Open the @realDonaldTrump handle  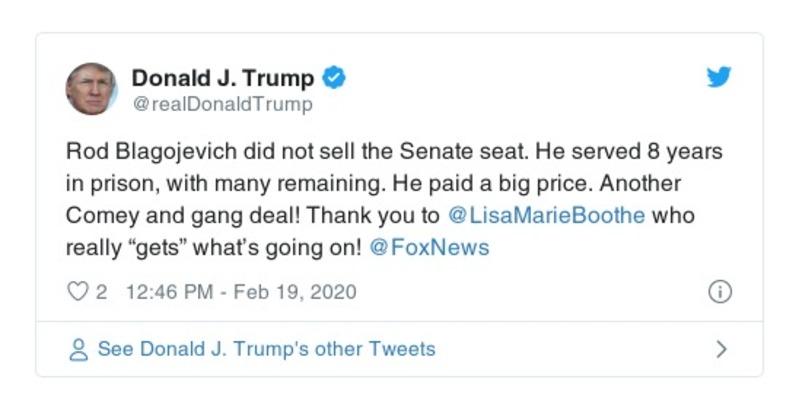(222, 104)
